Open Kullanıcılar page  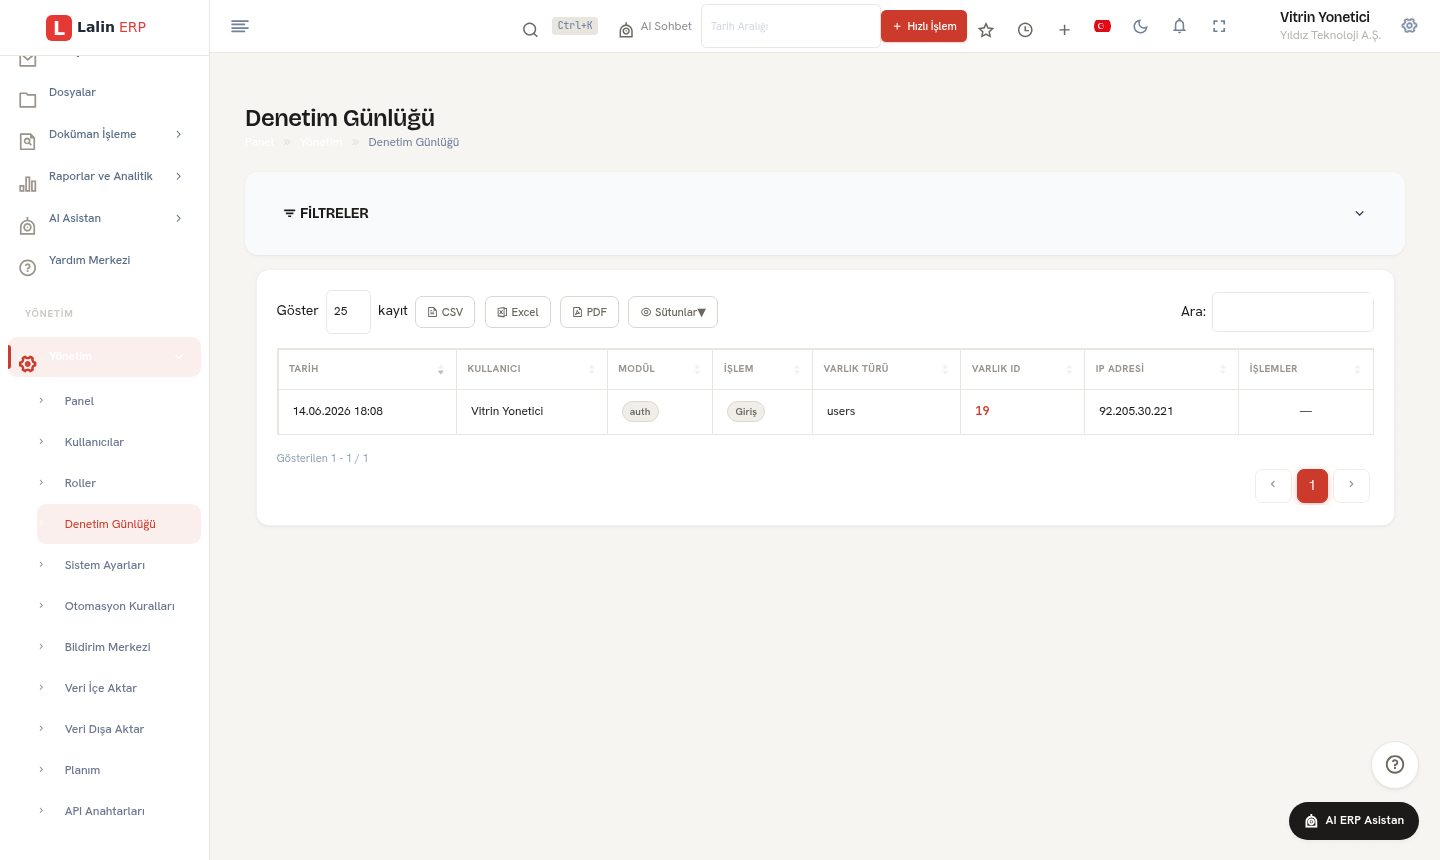pyautogui.click(x=118, y=442)
